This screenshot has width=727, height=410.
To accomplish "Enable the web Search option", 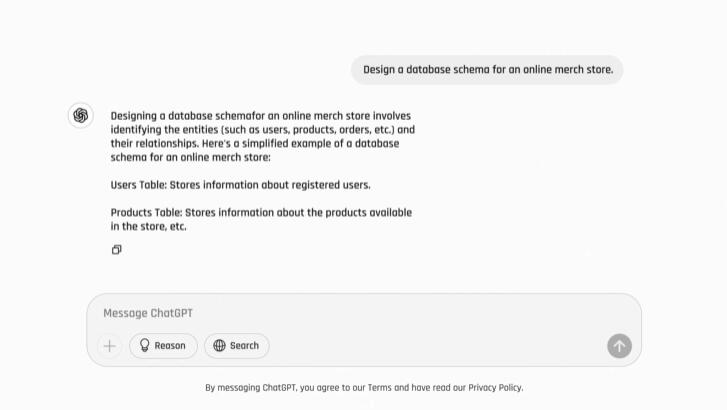I will [x=236, y=346].
